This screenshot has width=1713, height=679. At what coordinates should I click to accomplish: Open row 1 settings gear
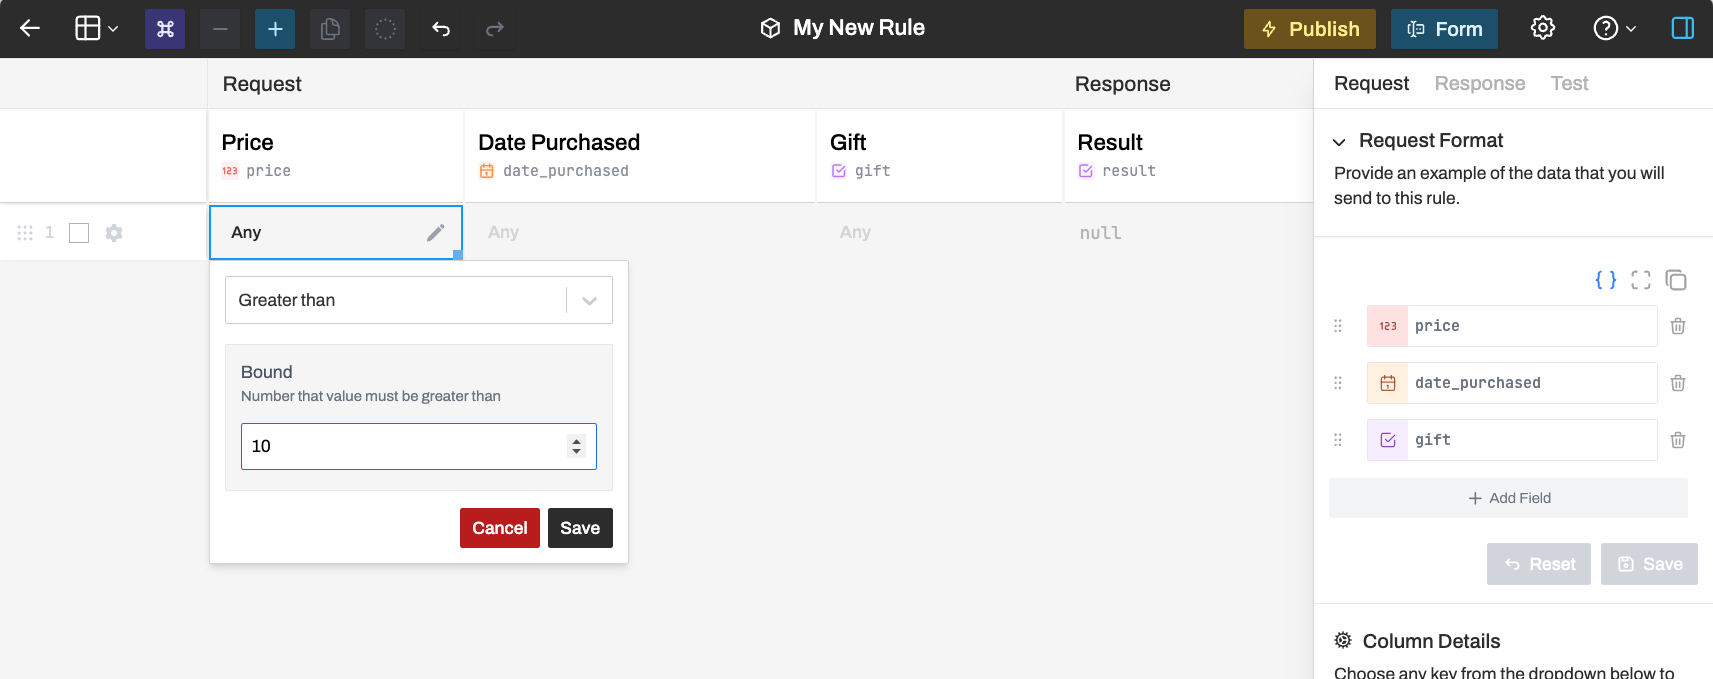pyautogui.click(x=114, y=233)
